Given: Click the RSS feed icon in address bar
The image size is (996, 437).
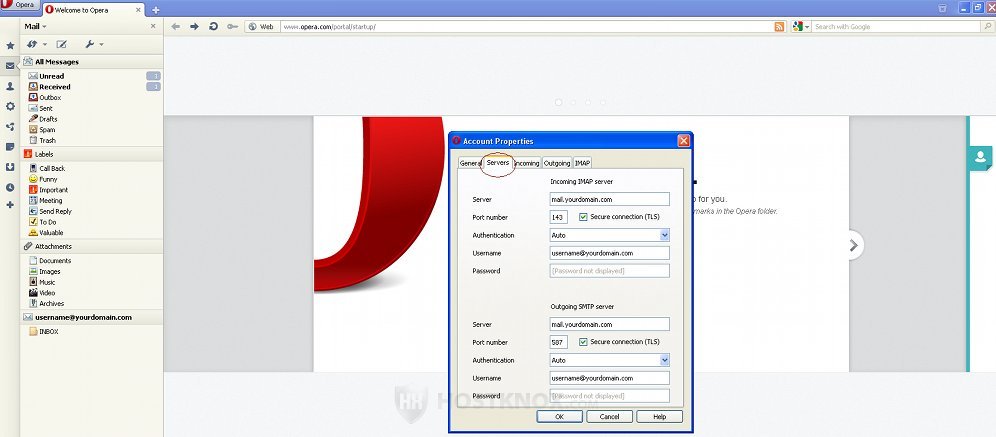Looking at the screenshot, I should [x=779, y=27].
